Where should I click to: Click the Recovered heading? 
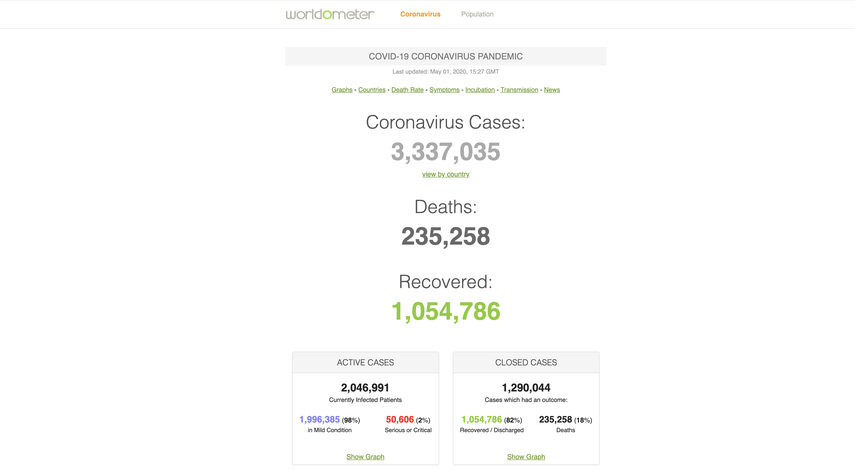click(x=445, y=282)
